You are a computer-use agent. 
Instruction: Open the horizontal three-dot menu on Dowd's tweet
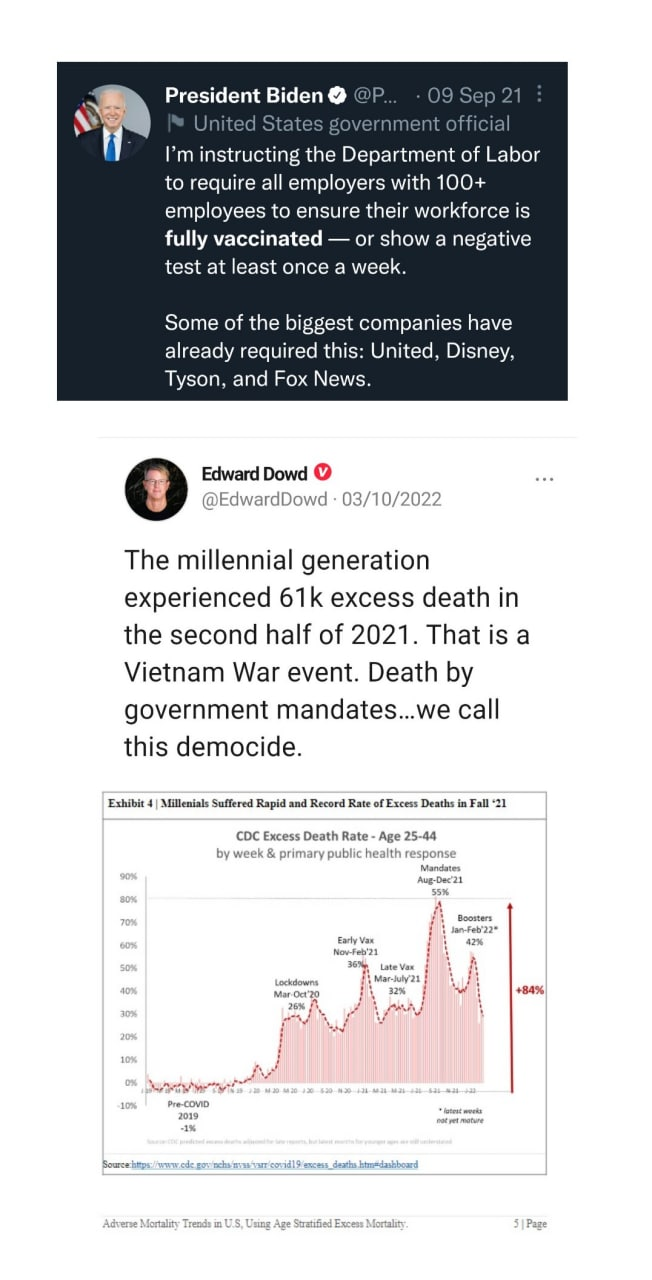point(544,479)
